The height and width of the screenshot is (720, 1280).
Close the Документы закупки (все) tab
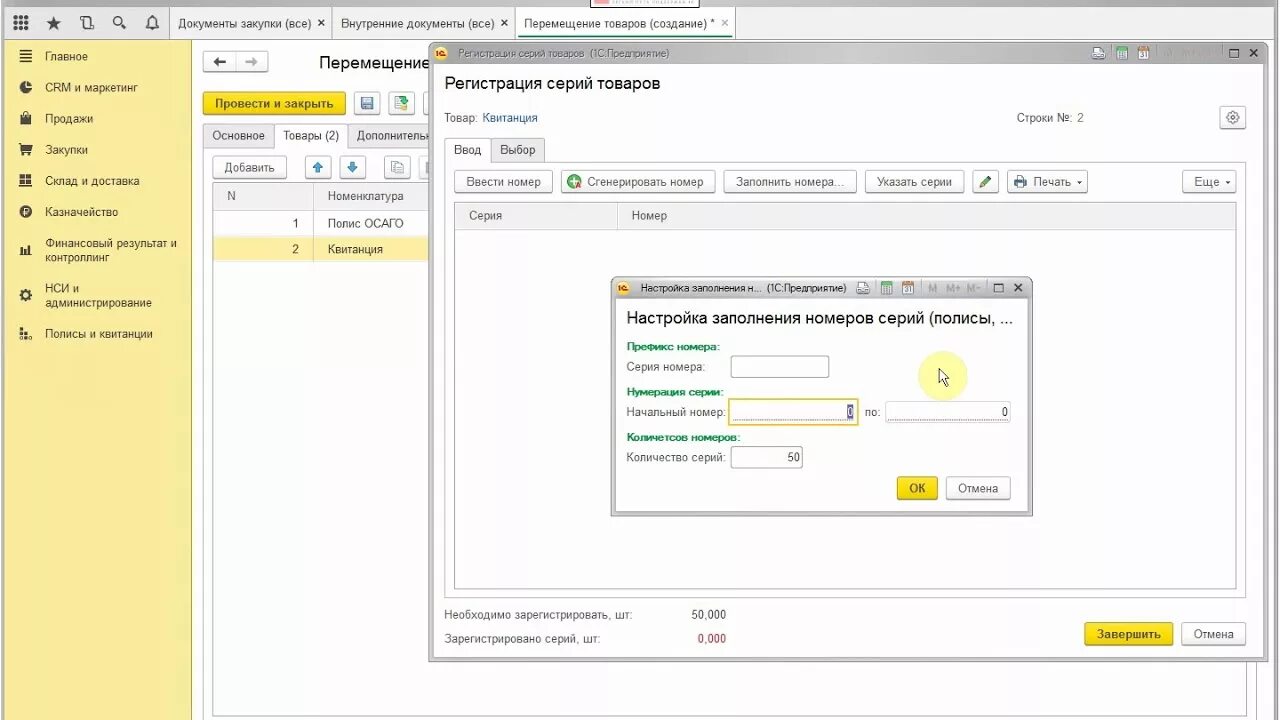(x=320, y=22)
